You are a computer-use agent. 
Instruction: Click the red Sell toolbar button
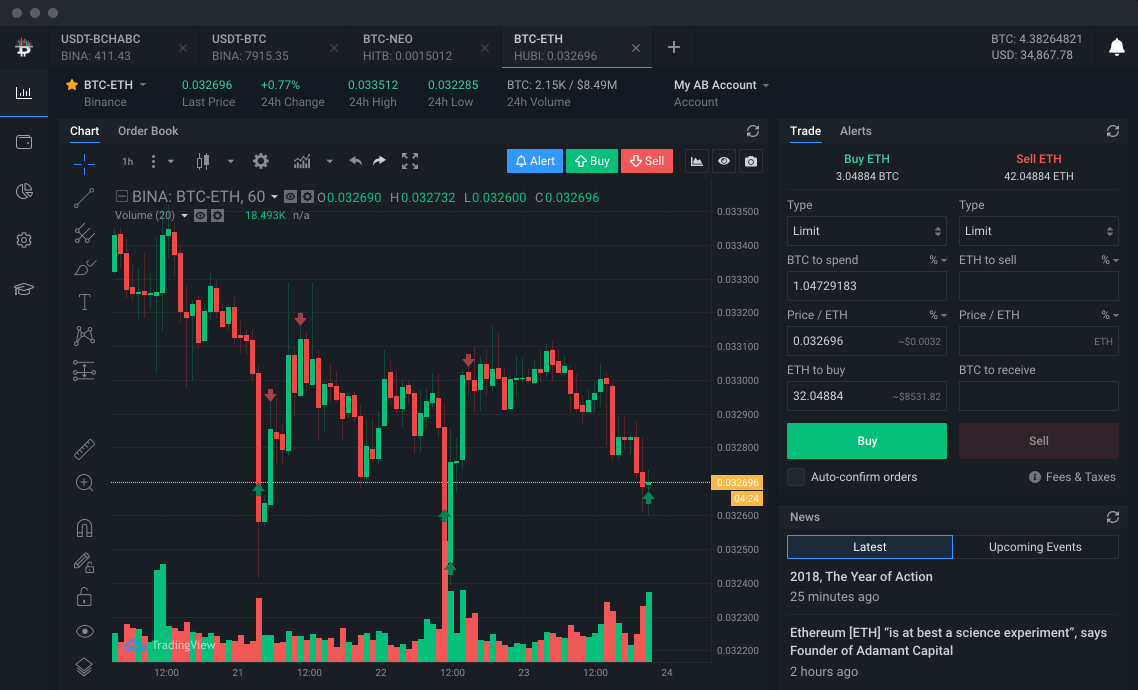click(647, 161)
